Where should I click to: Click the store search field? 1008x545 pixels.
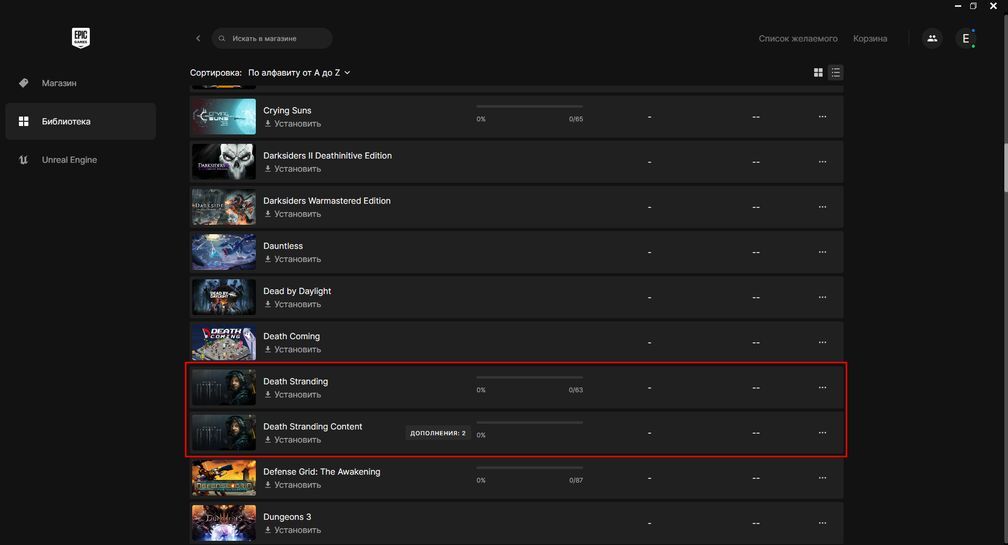(273, 39)
